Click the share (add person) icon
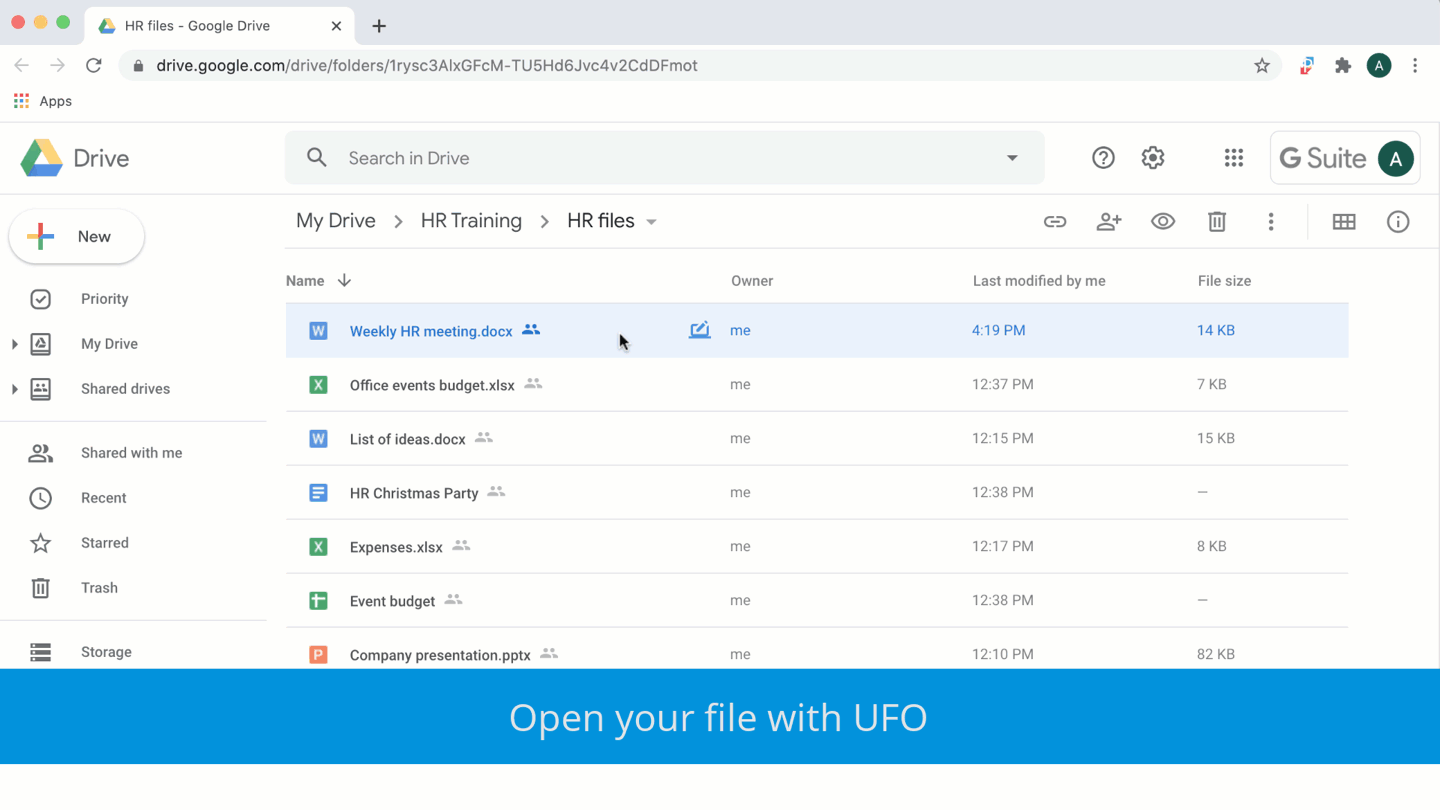The image size is (1440, 810). (1109, 222)
